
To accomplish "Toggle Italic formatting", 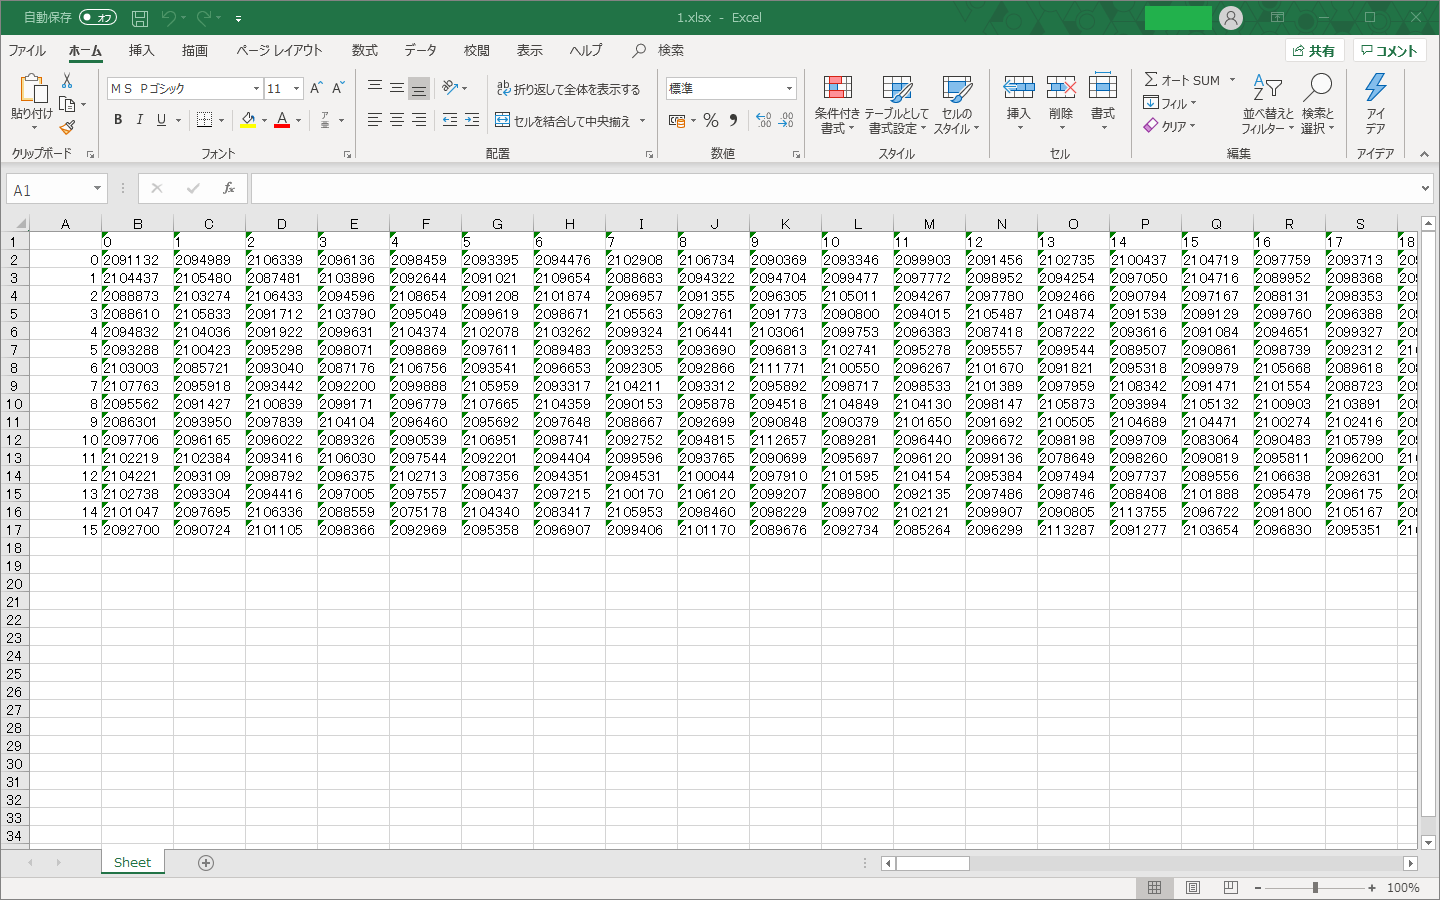I will click(139, 120).
